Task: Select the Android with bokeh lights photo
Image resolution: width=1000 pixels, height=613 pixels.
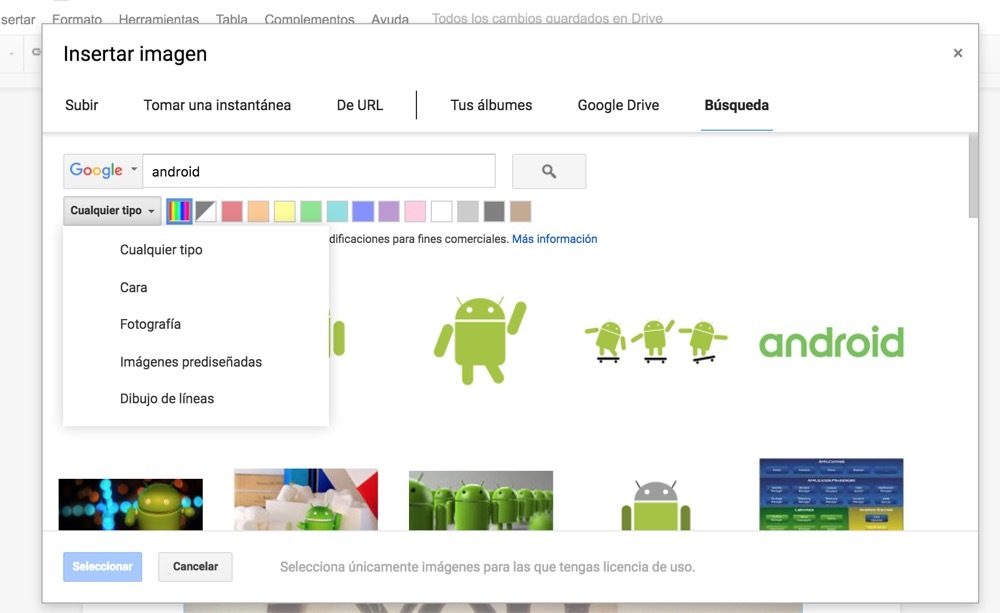Action: coord(131,505)
